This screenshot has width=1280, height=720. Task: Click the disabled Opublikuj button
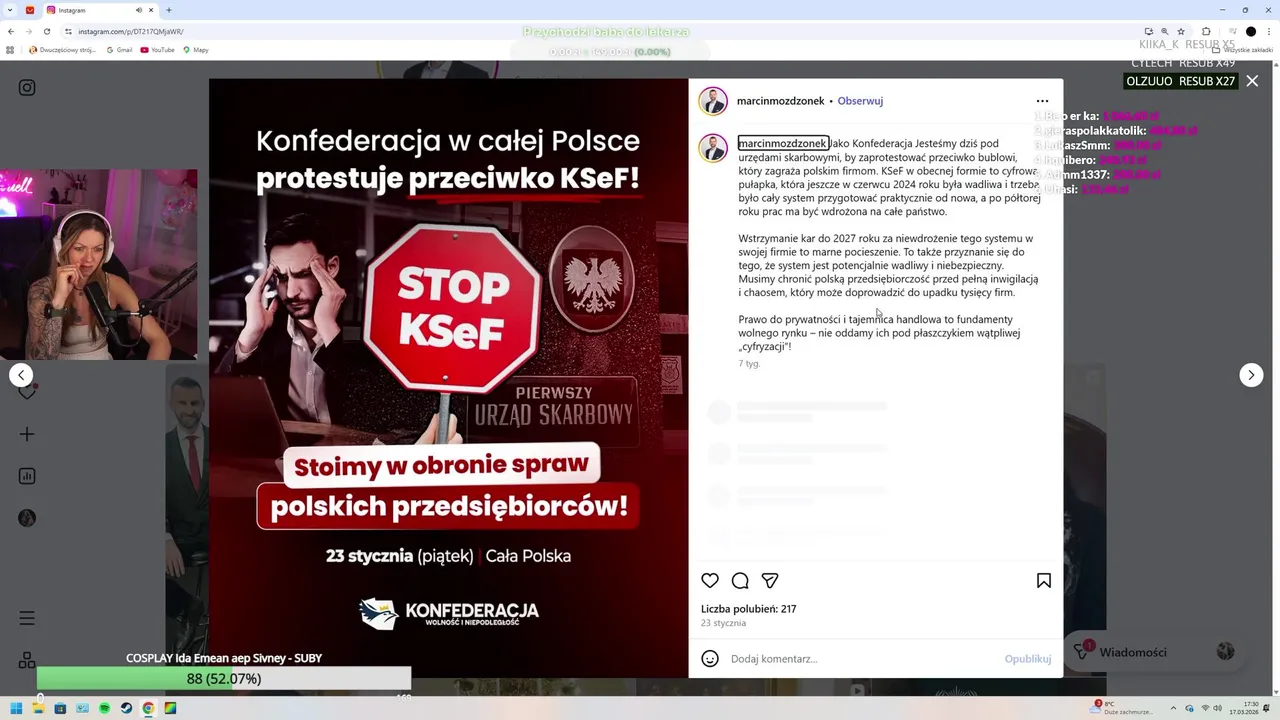pyautogui.click(x=1028, y=659)
